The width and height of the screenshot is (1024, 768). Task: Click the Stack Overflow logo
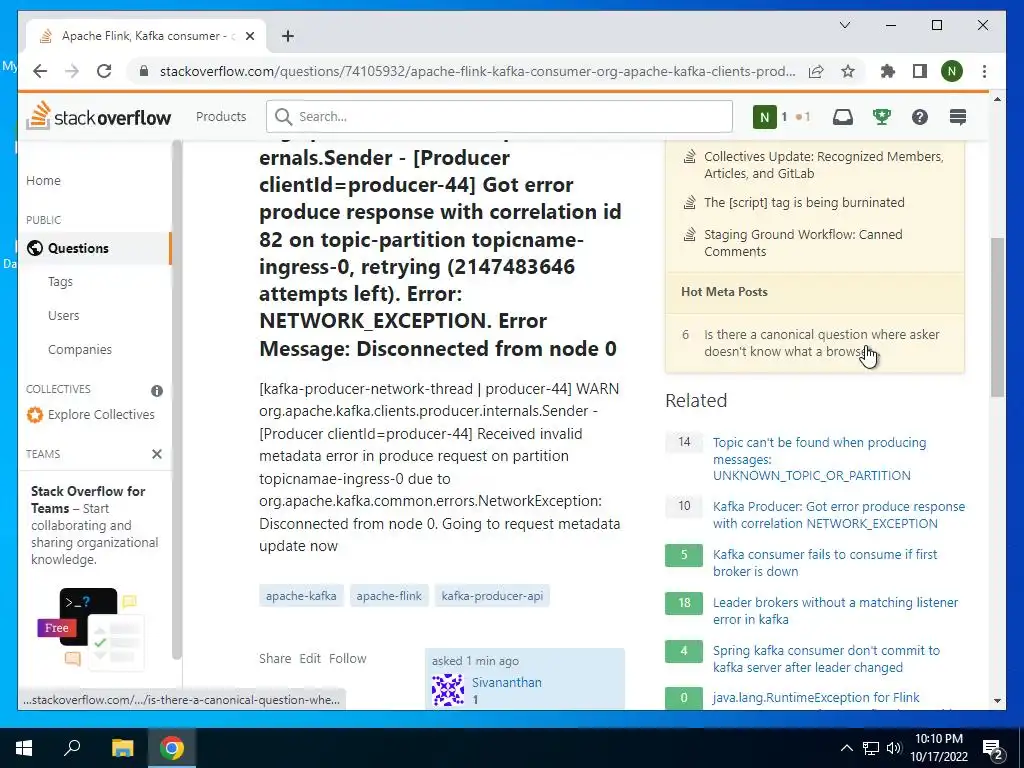(99, 116)
